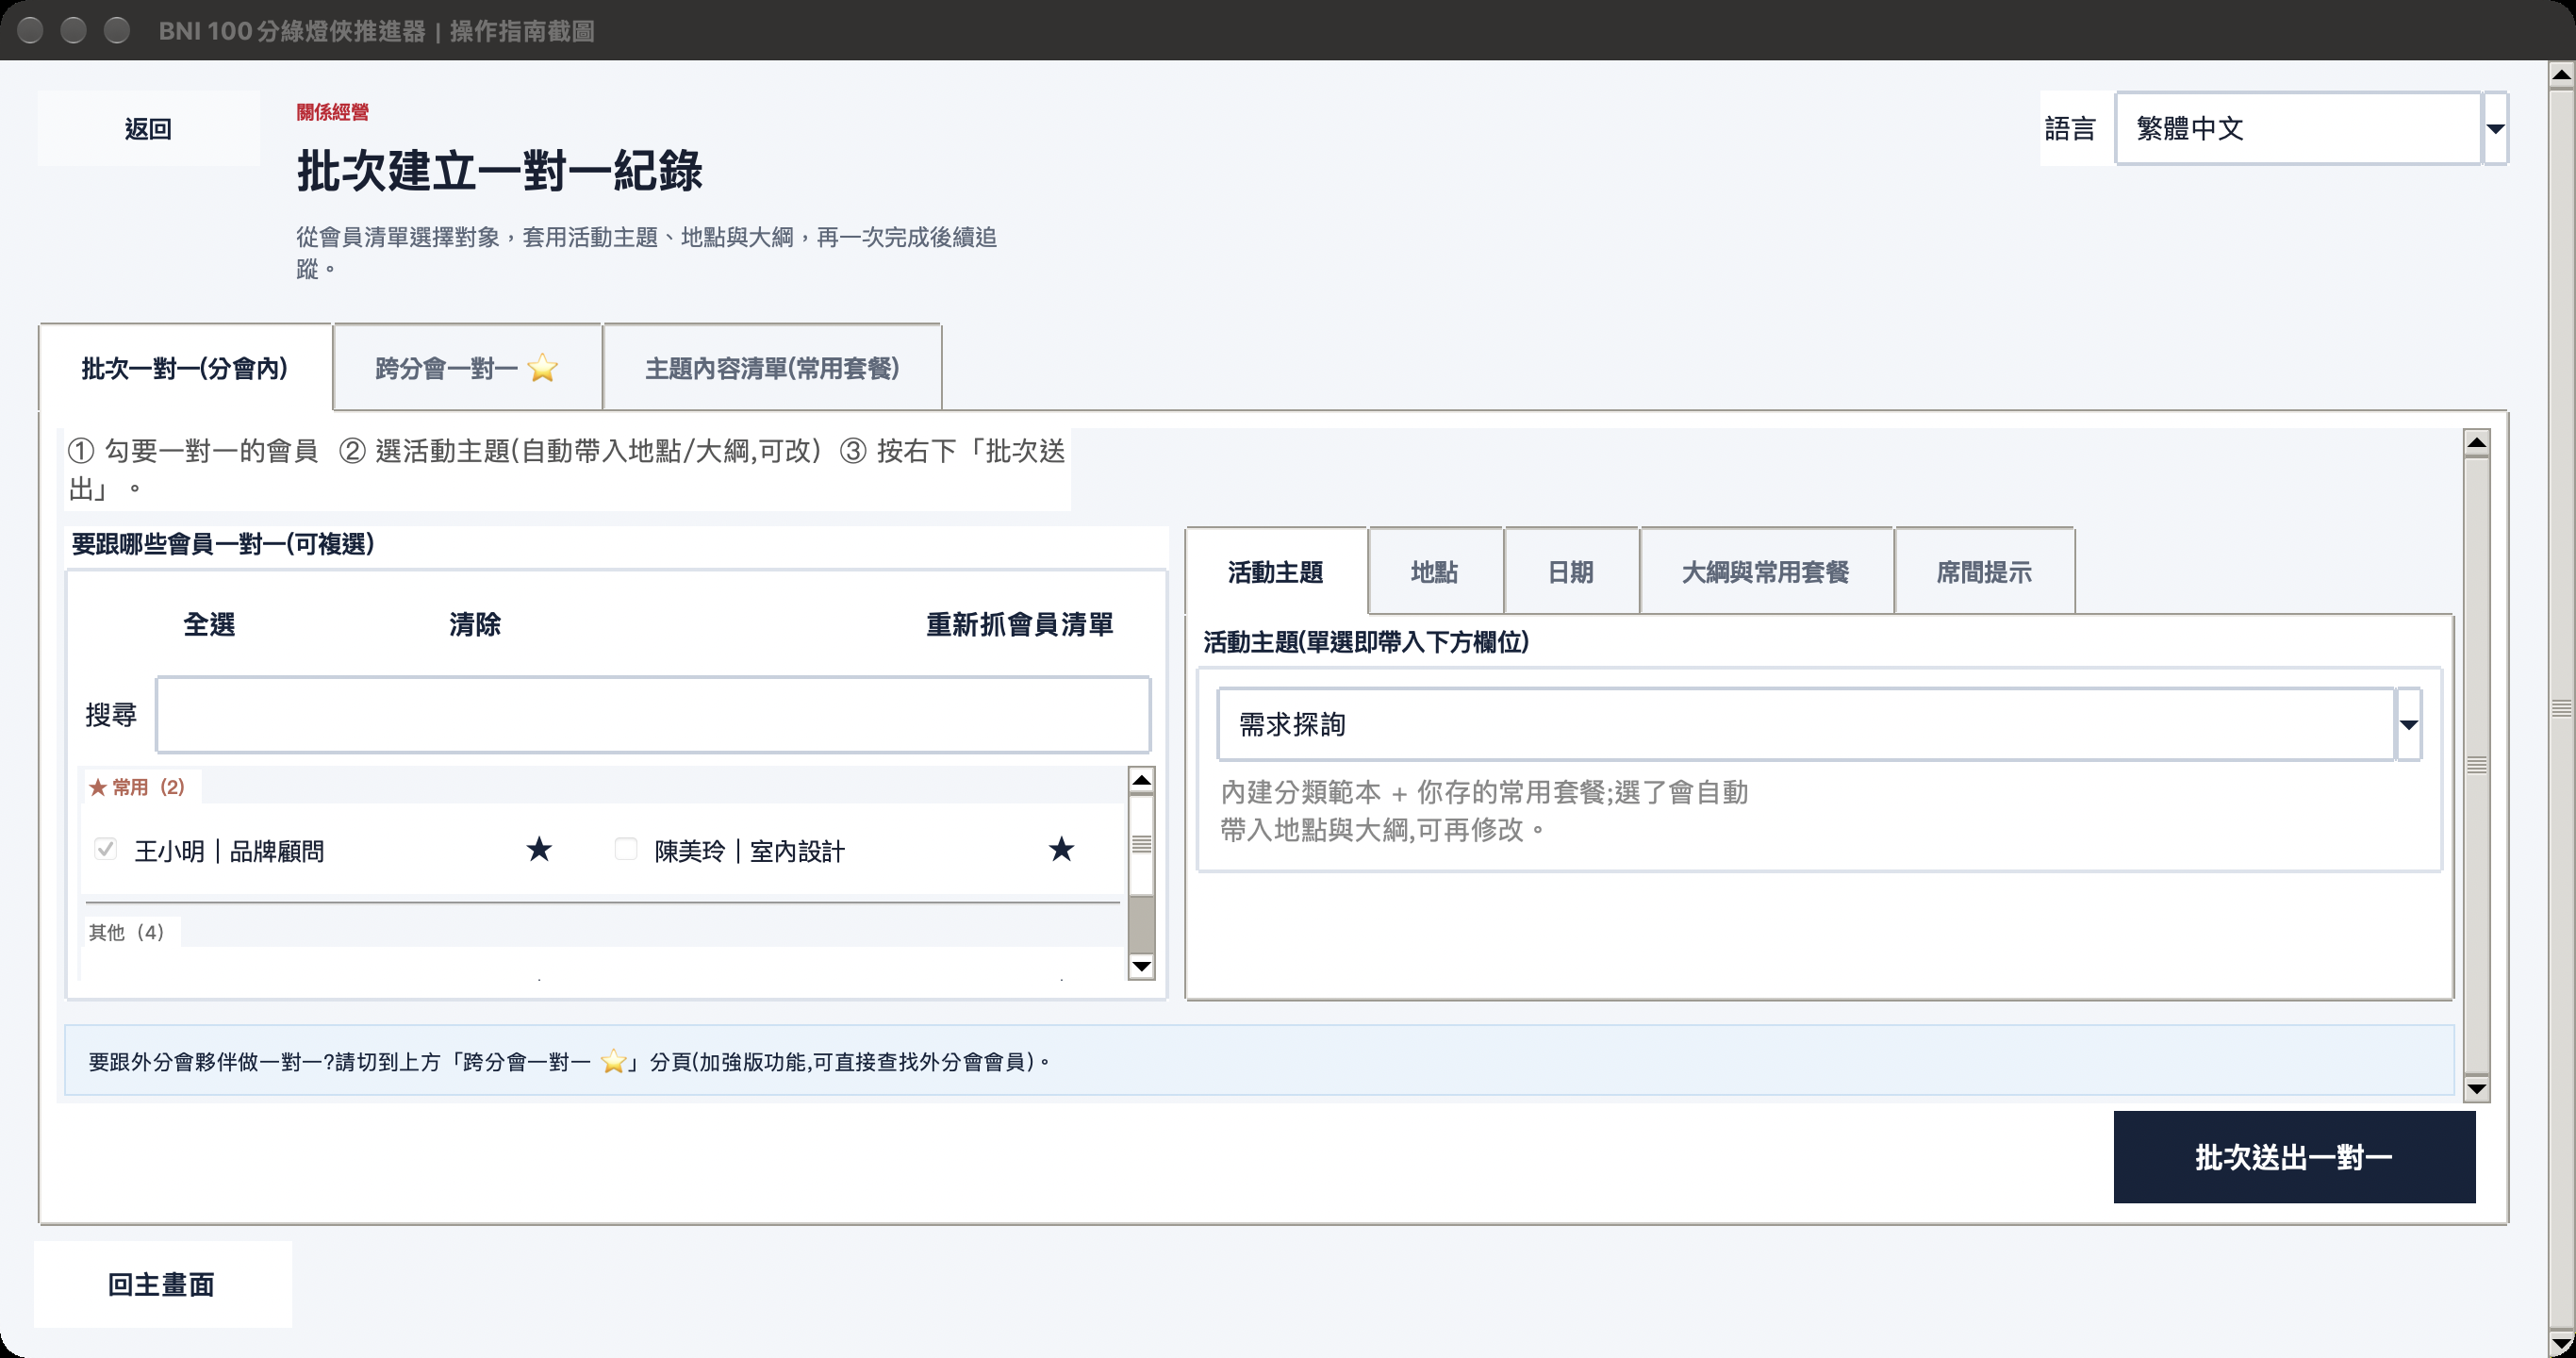
Task: Click page scrollbar up arrow at window edge
Action: tap(2561, 74)
